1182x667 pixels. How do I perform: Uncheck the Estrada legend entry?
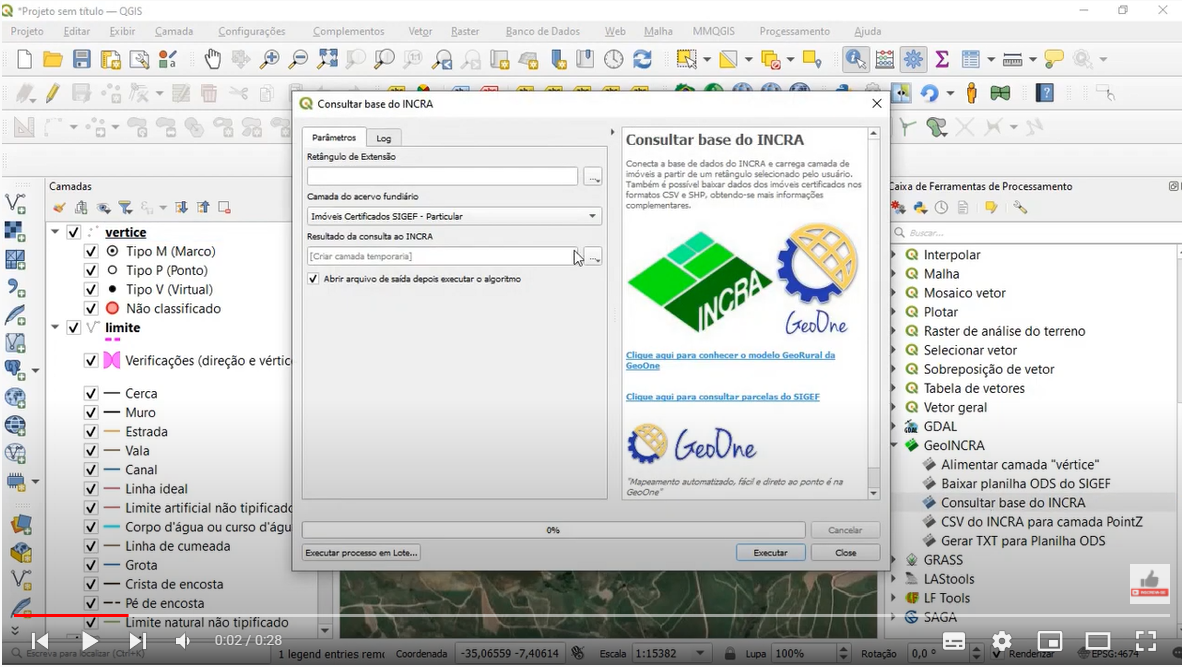(x=91, y=432)
